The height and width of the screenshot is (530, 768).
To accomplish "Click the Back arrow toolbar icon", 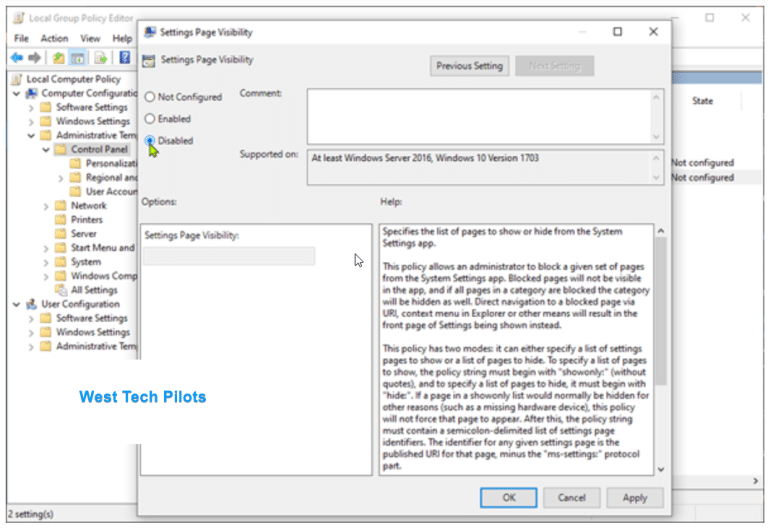I will tap(16, 57).
